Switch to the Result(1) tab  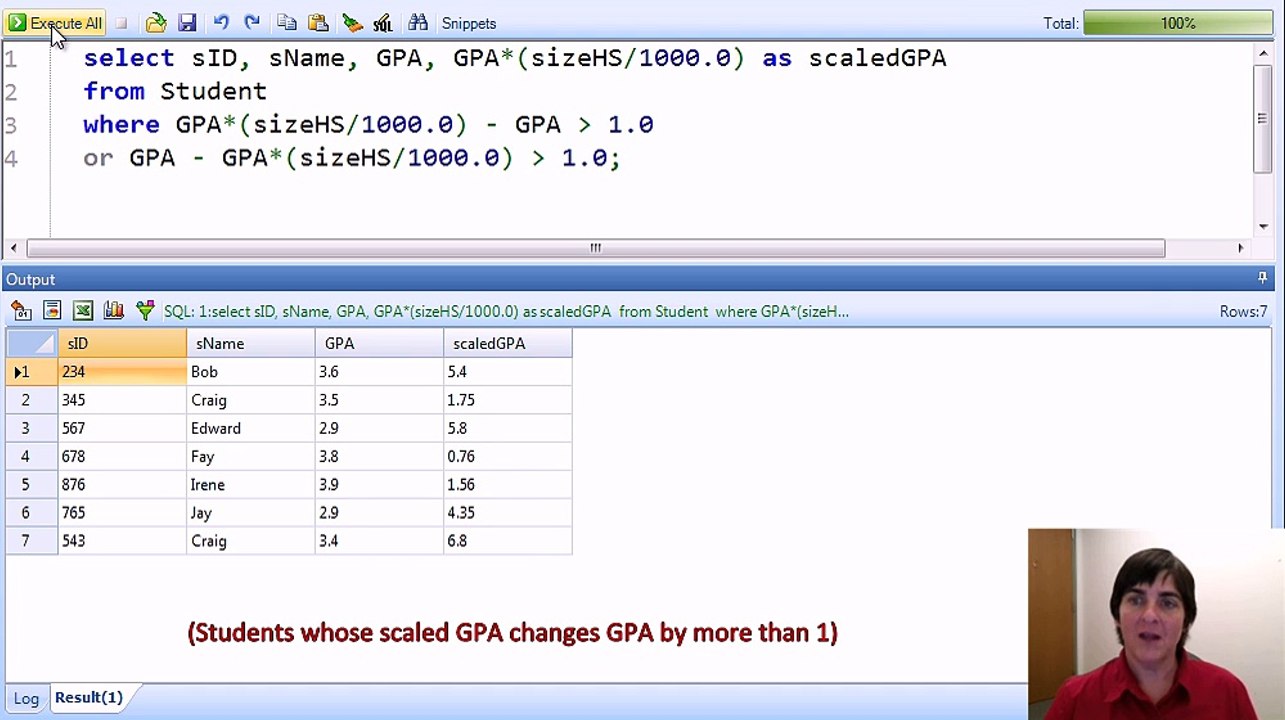coord(89,697)
